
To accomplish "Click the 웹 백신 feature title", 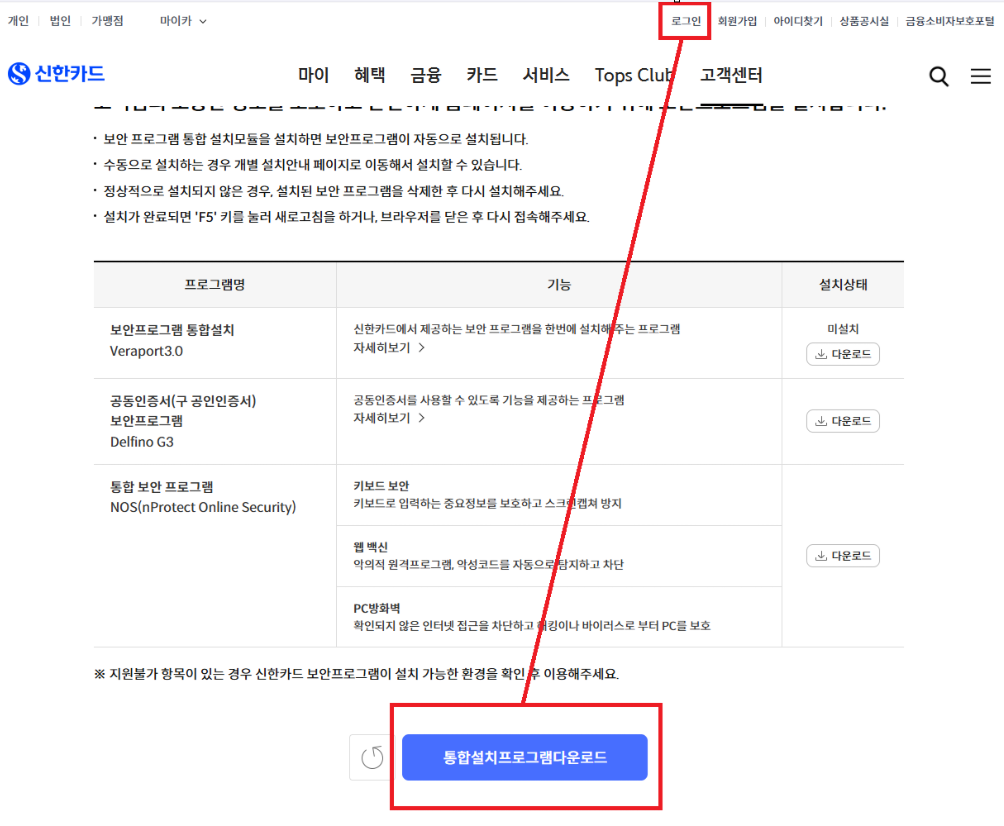I will pyautogui.click(x=370, y=547).
